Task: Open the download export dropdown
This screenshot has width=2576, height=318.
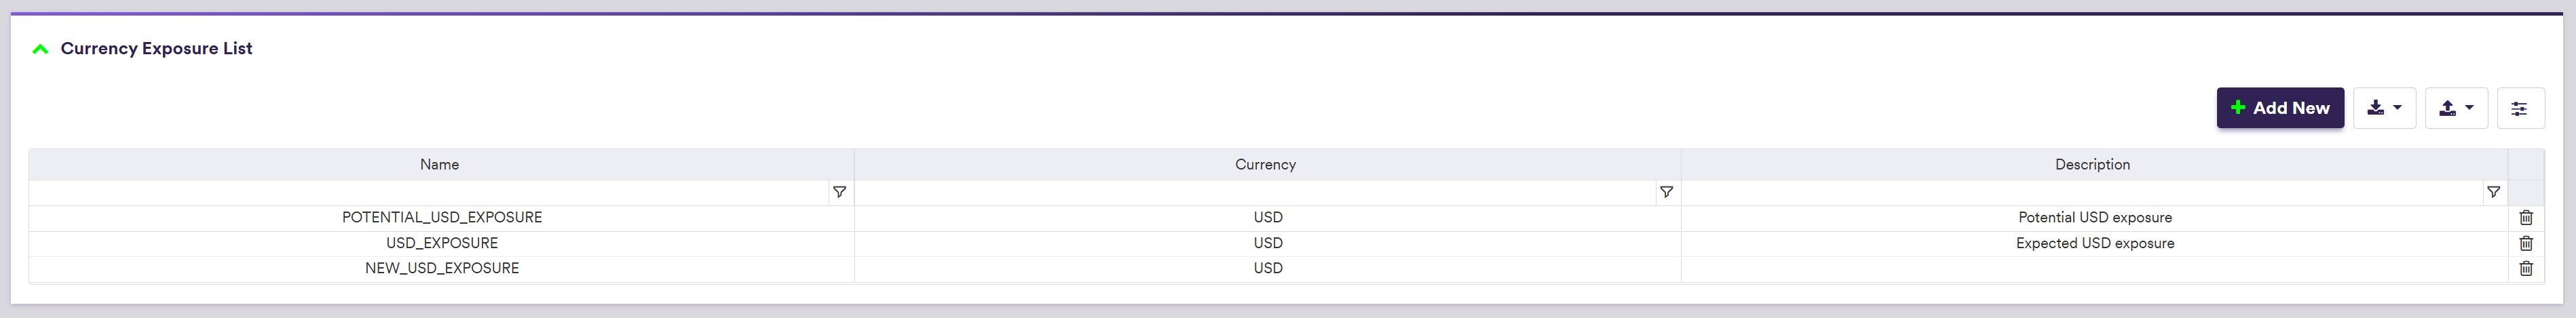Action: tap(2384, 108)
